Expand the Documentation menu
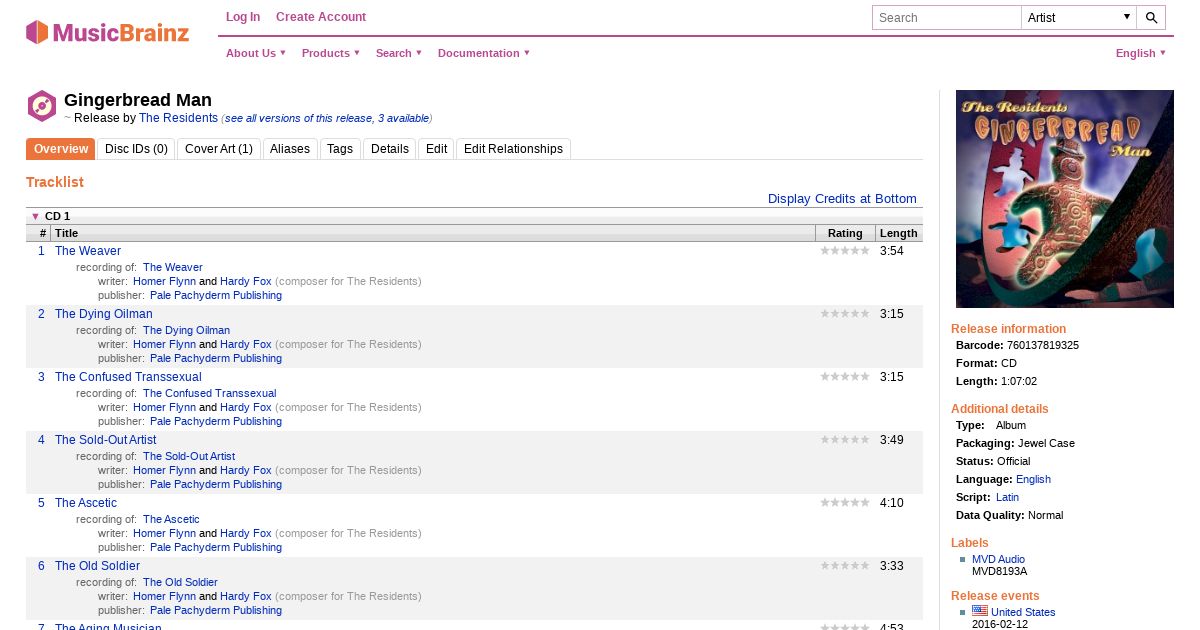Screen dimensions: 1200x630 click(484, 53)
